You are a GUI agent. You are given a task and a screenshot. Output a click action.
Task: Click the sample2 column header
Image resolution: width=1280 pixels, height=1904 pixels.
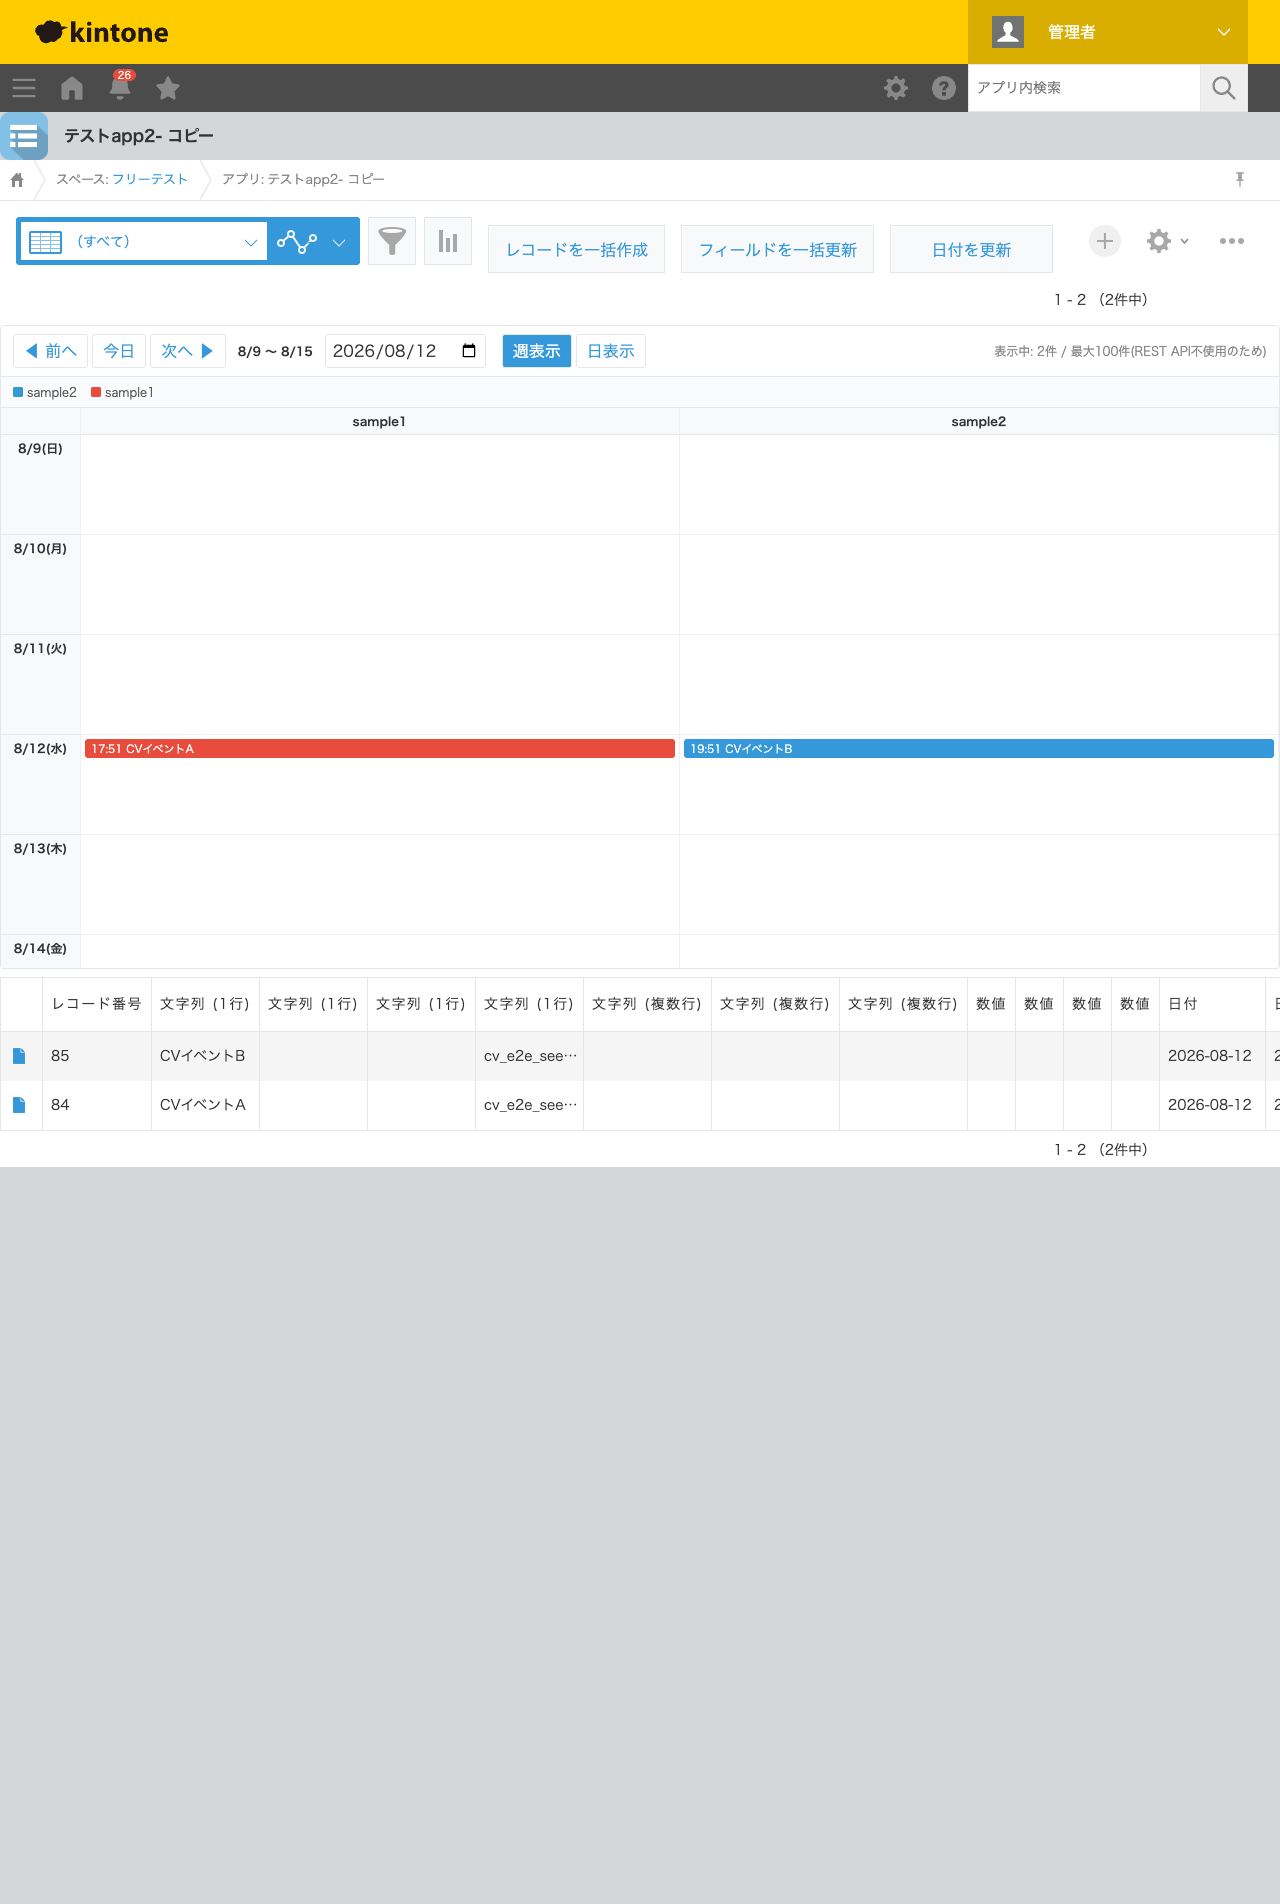coord(979,421)
